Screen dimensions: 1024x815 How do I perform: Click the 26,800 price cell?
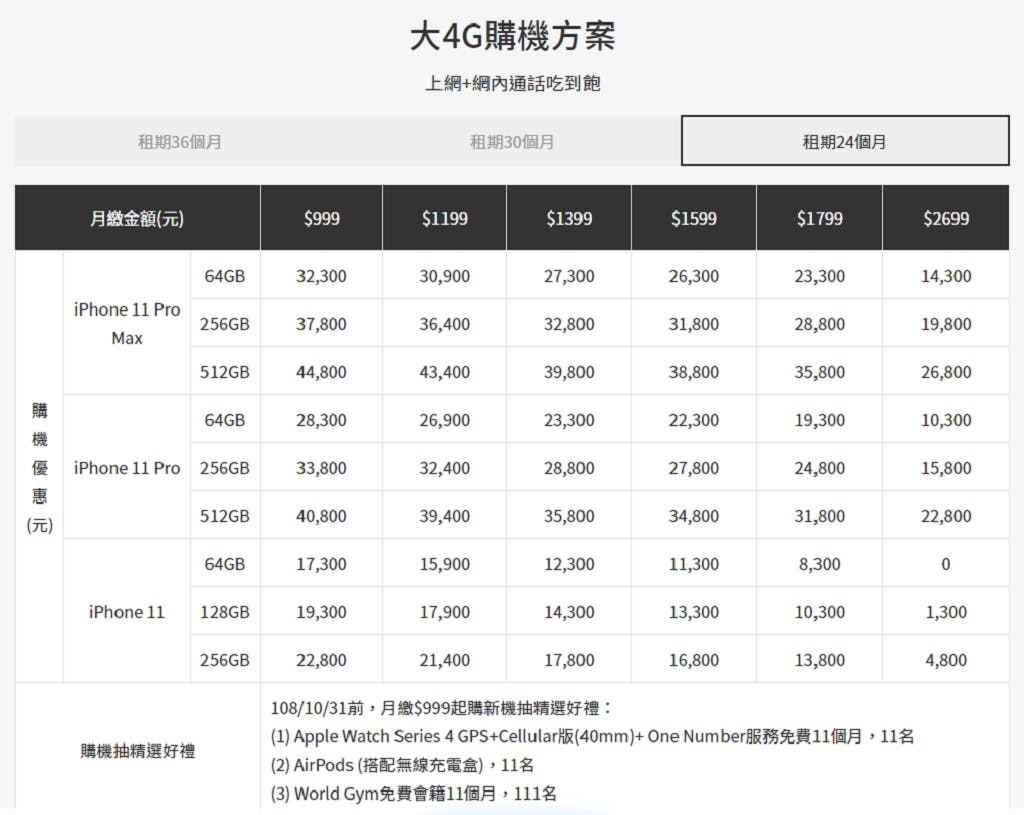click(946, 372)
